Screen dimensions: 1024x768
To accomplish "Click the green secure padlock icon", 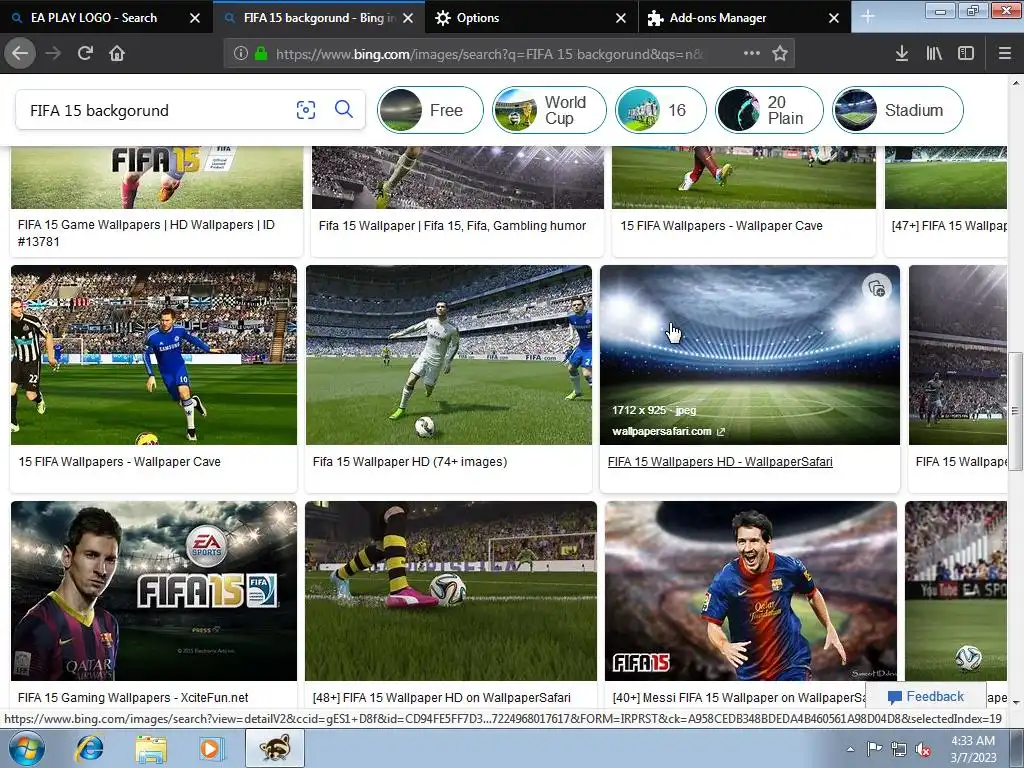I will click(261, 54).
